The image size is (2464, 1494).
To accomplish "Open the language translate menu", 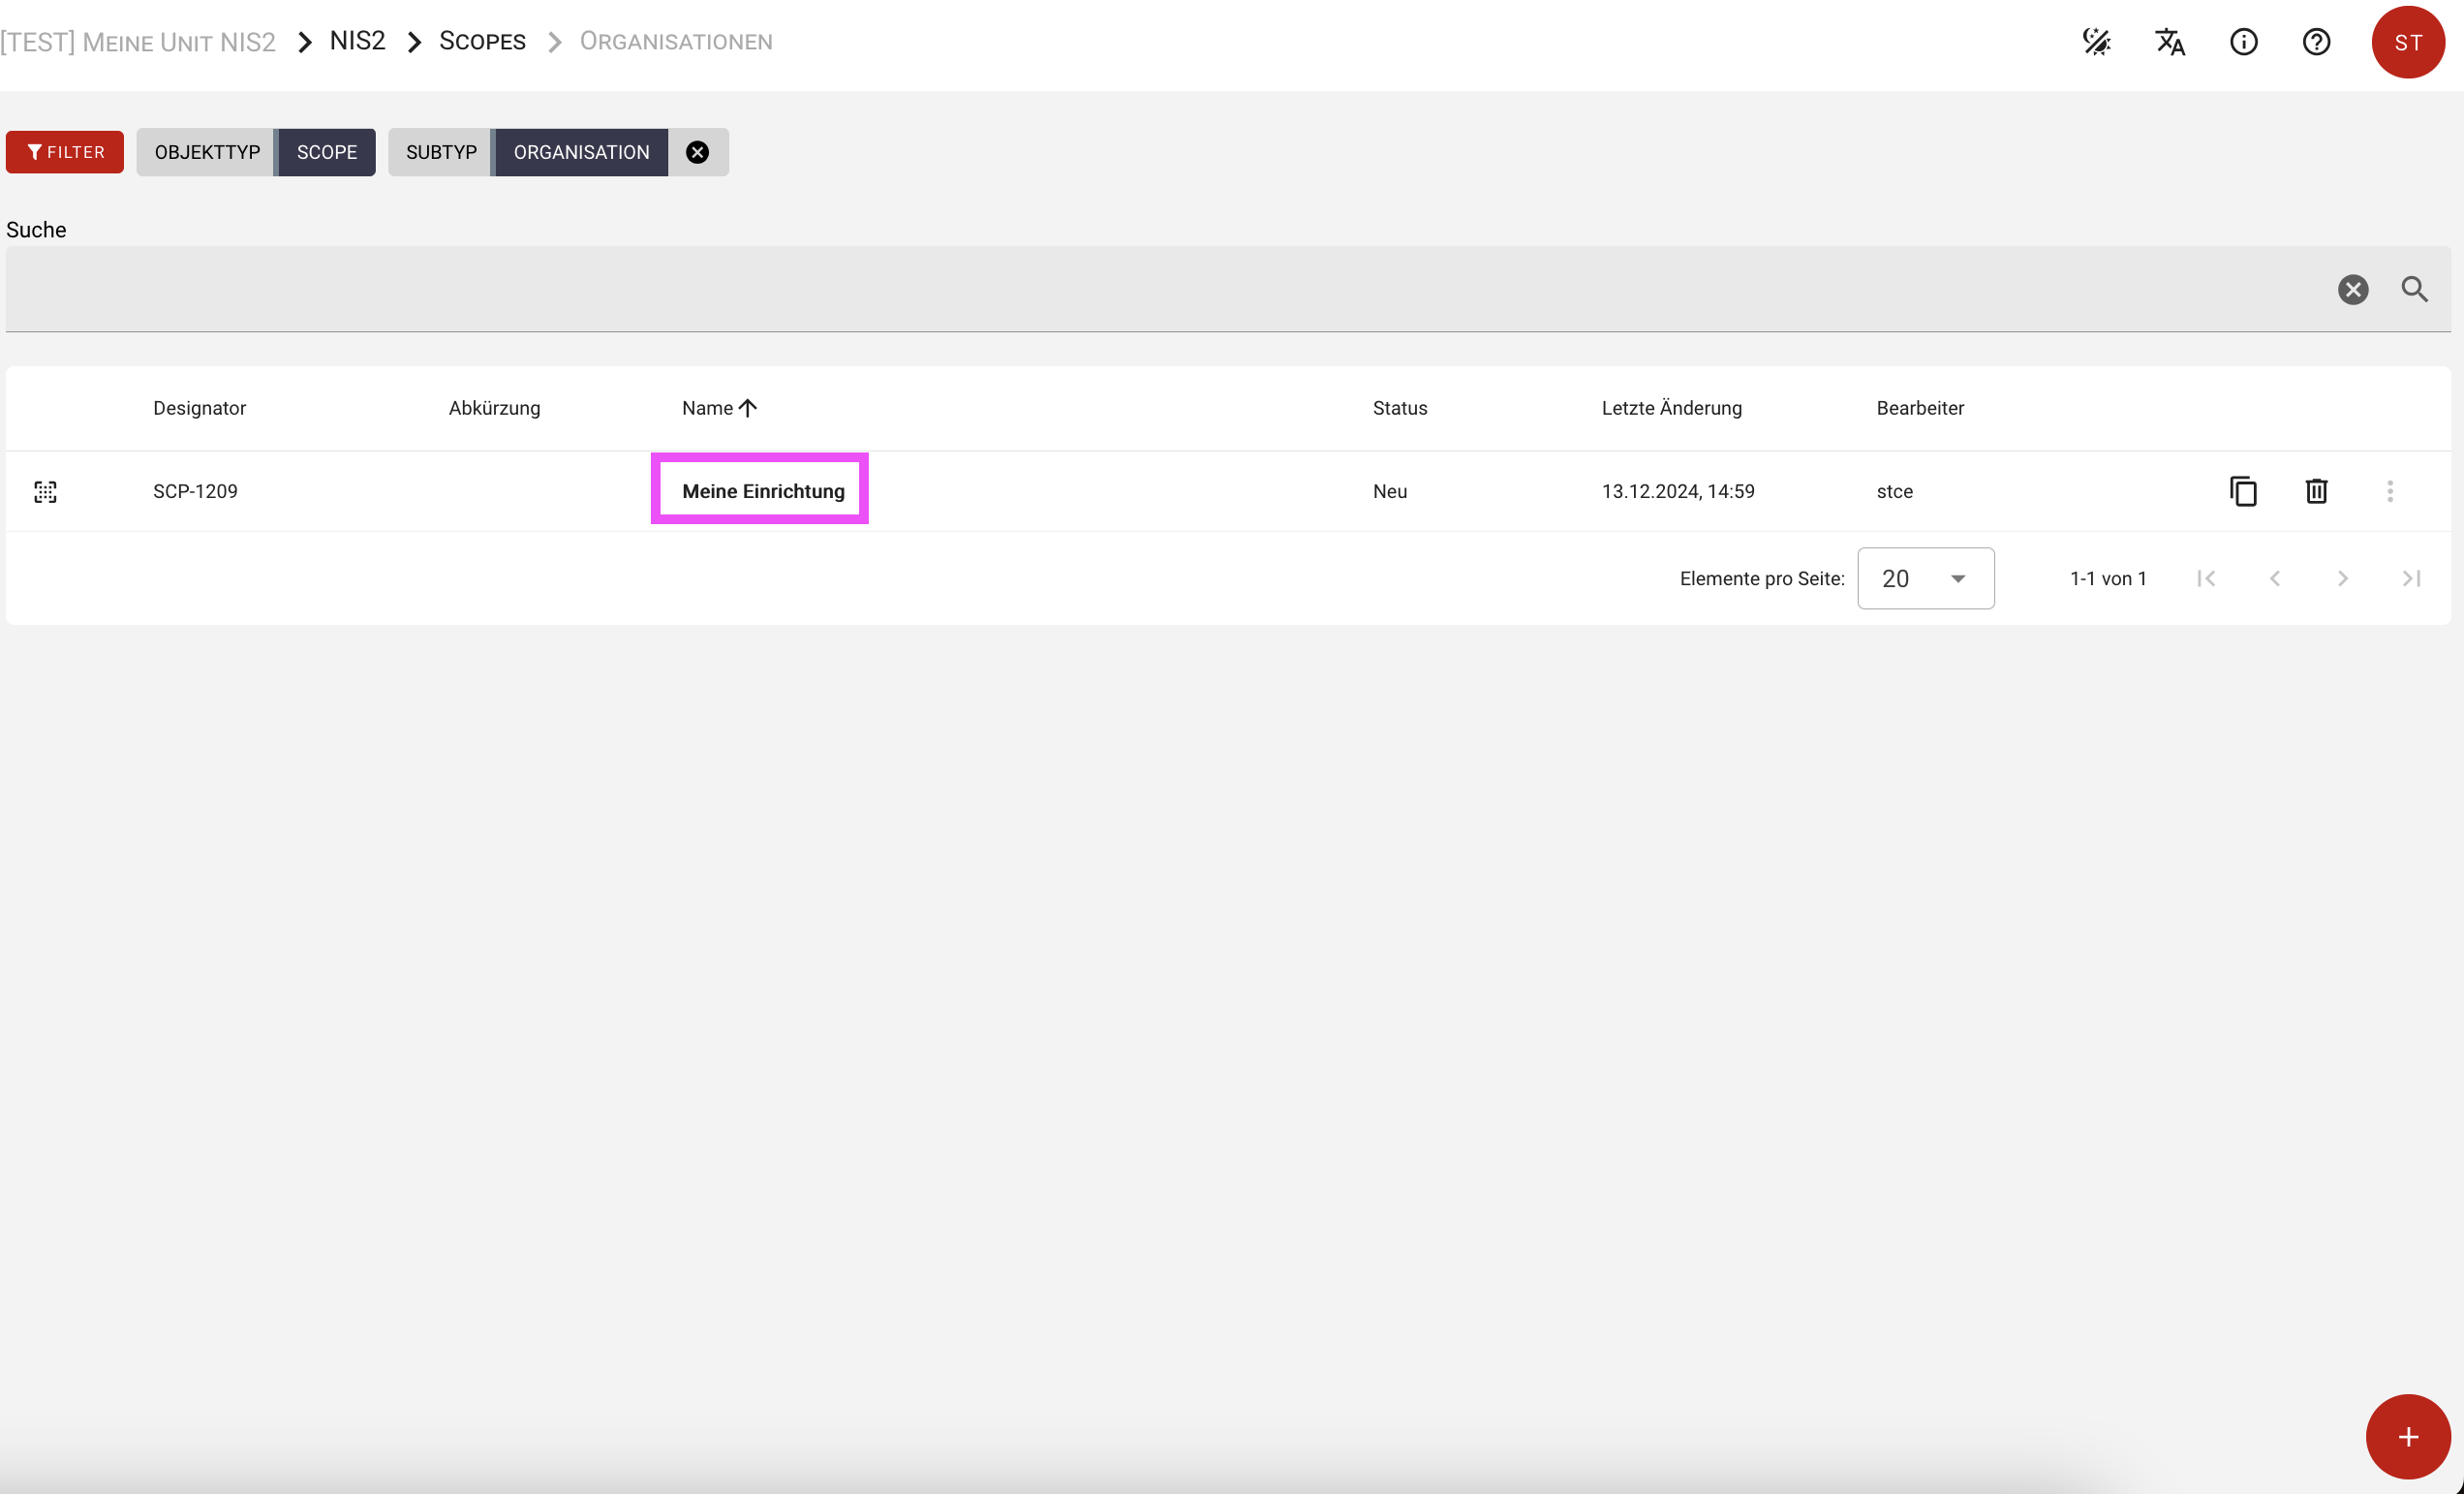I will (2169, 42).
